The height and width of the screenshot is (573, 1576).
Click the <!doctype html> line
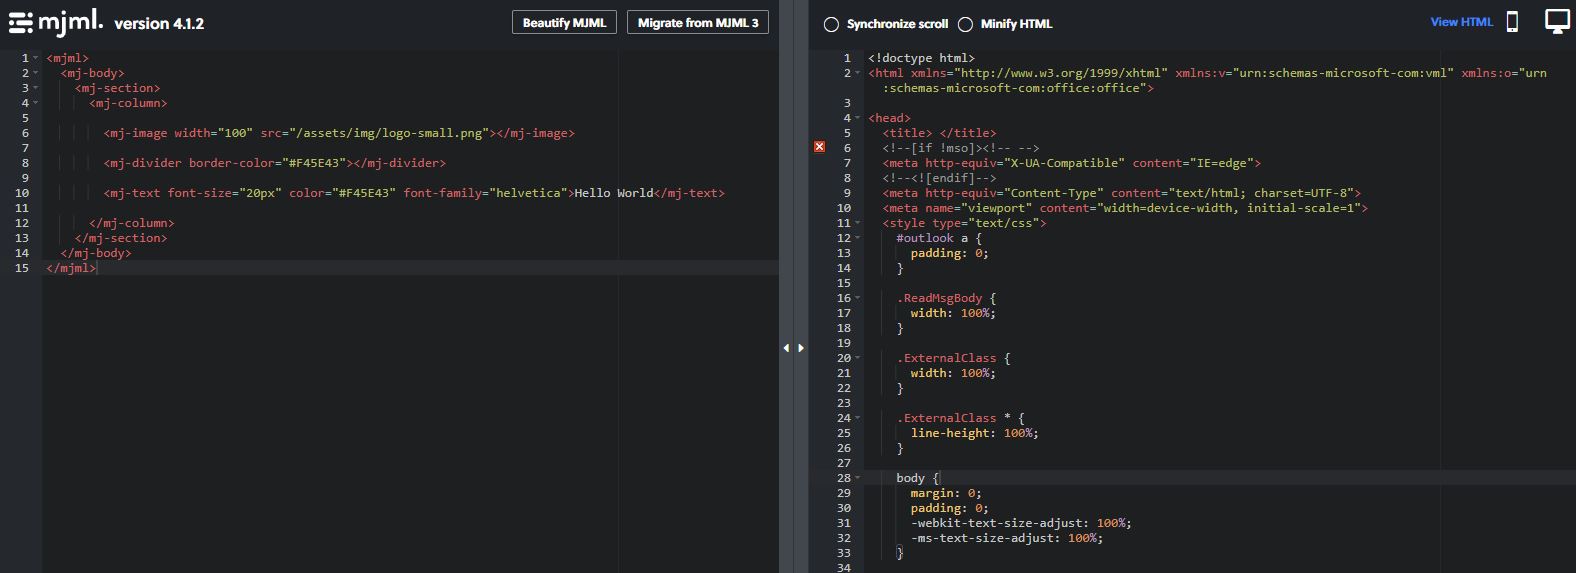click(921, 58)
